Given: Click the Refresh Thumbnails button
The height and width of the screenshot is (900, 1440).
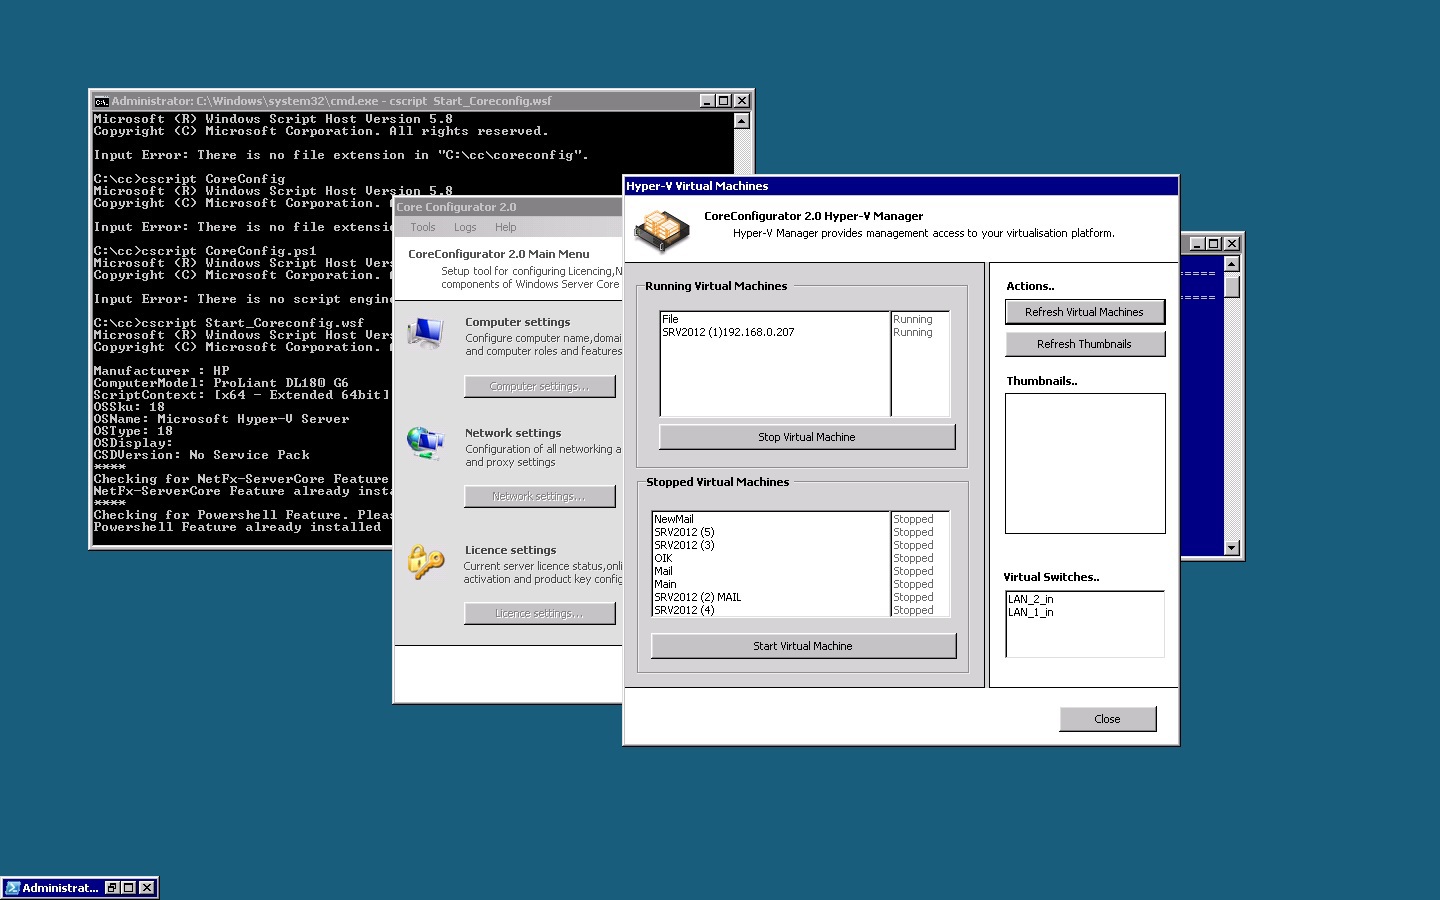Looking at the screenshot, I should point(1084,344).
